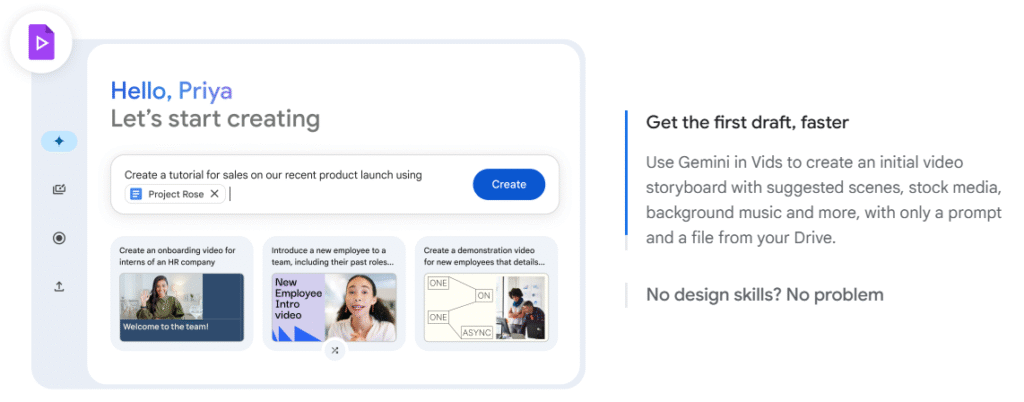Expand 'No design skills? No problem' section
Viewport: 1024px width, 402px height.
[765, 294]
